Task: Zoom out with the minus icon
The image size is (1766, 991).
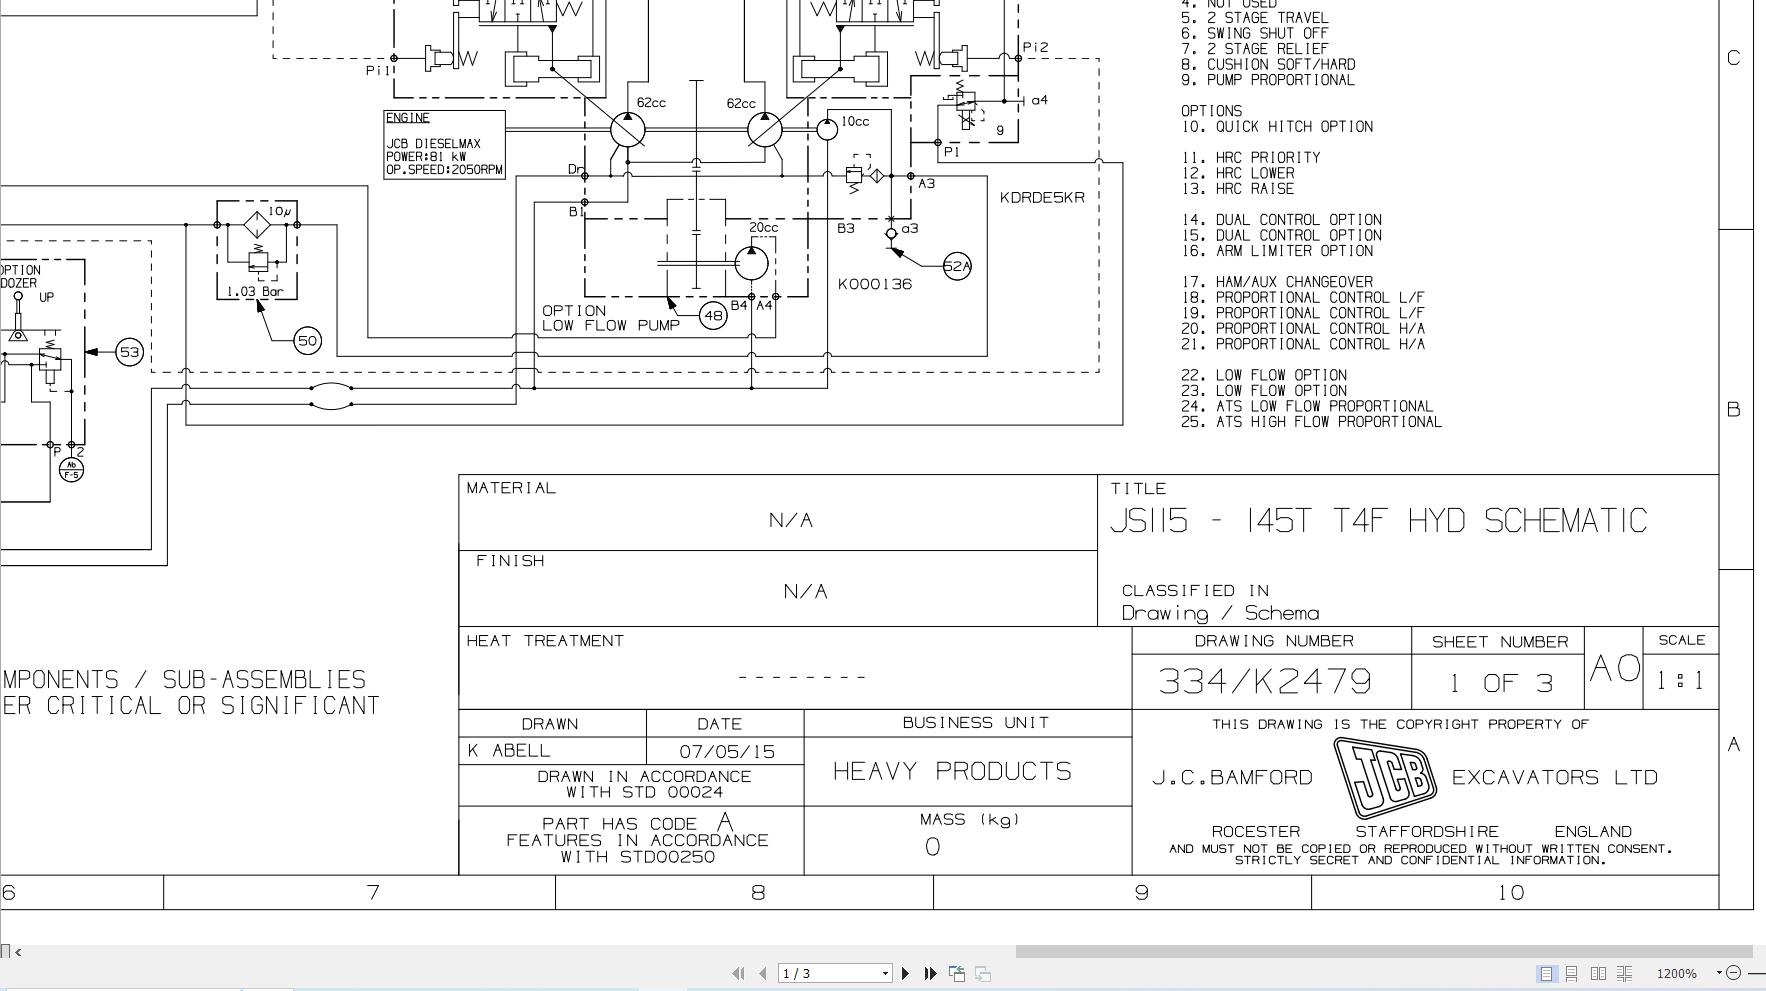Action: coord(1733,972)
